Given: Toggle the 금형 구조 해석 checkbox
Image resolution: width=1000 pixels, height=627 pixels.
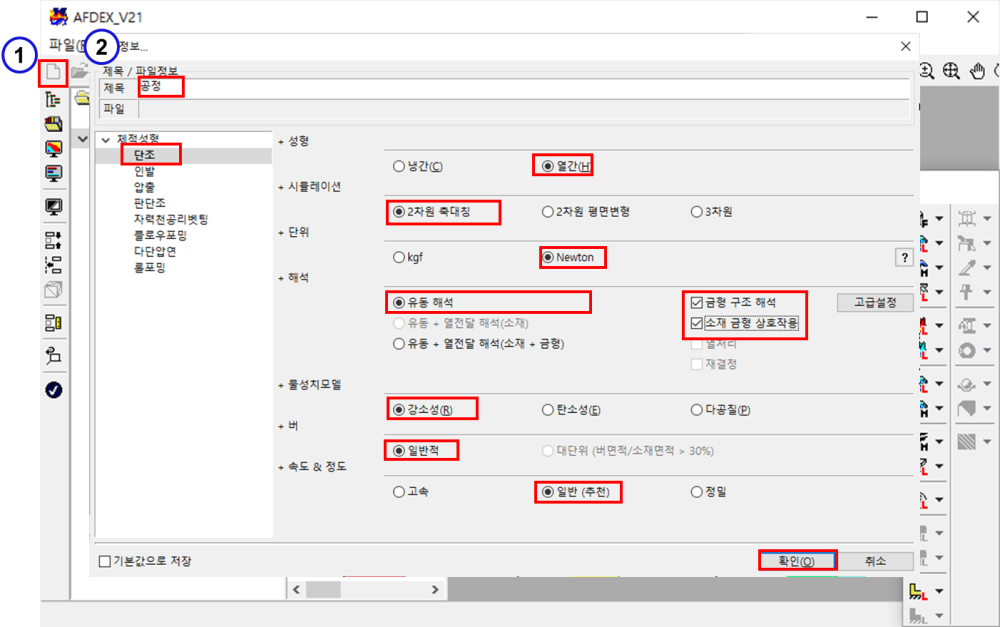Looking at the screenshot, I should pos(698,302).
